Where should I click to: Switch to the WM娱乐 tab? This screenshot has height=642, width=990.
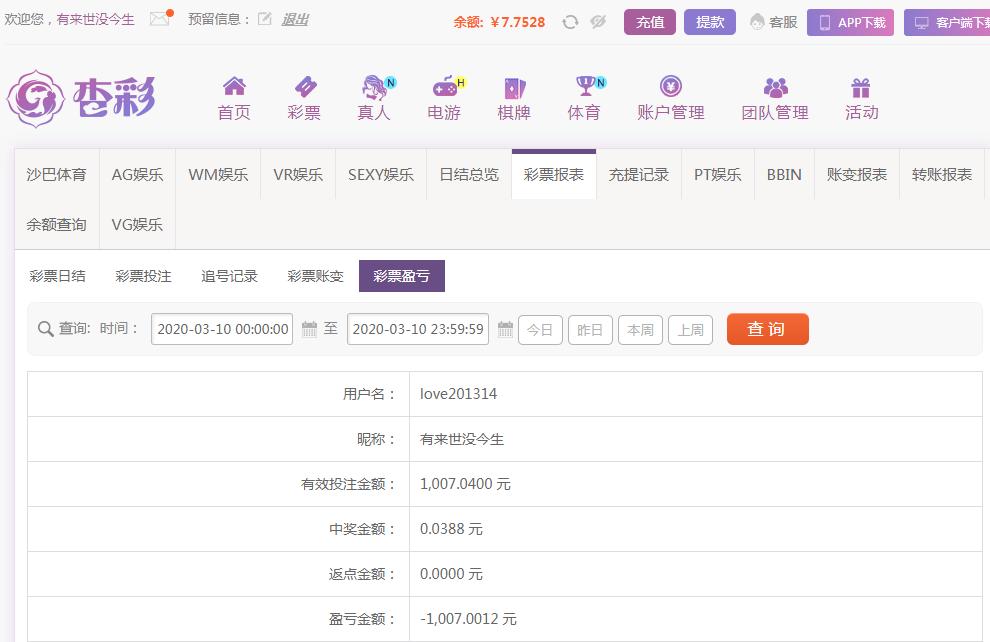[x=218, y=174]
